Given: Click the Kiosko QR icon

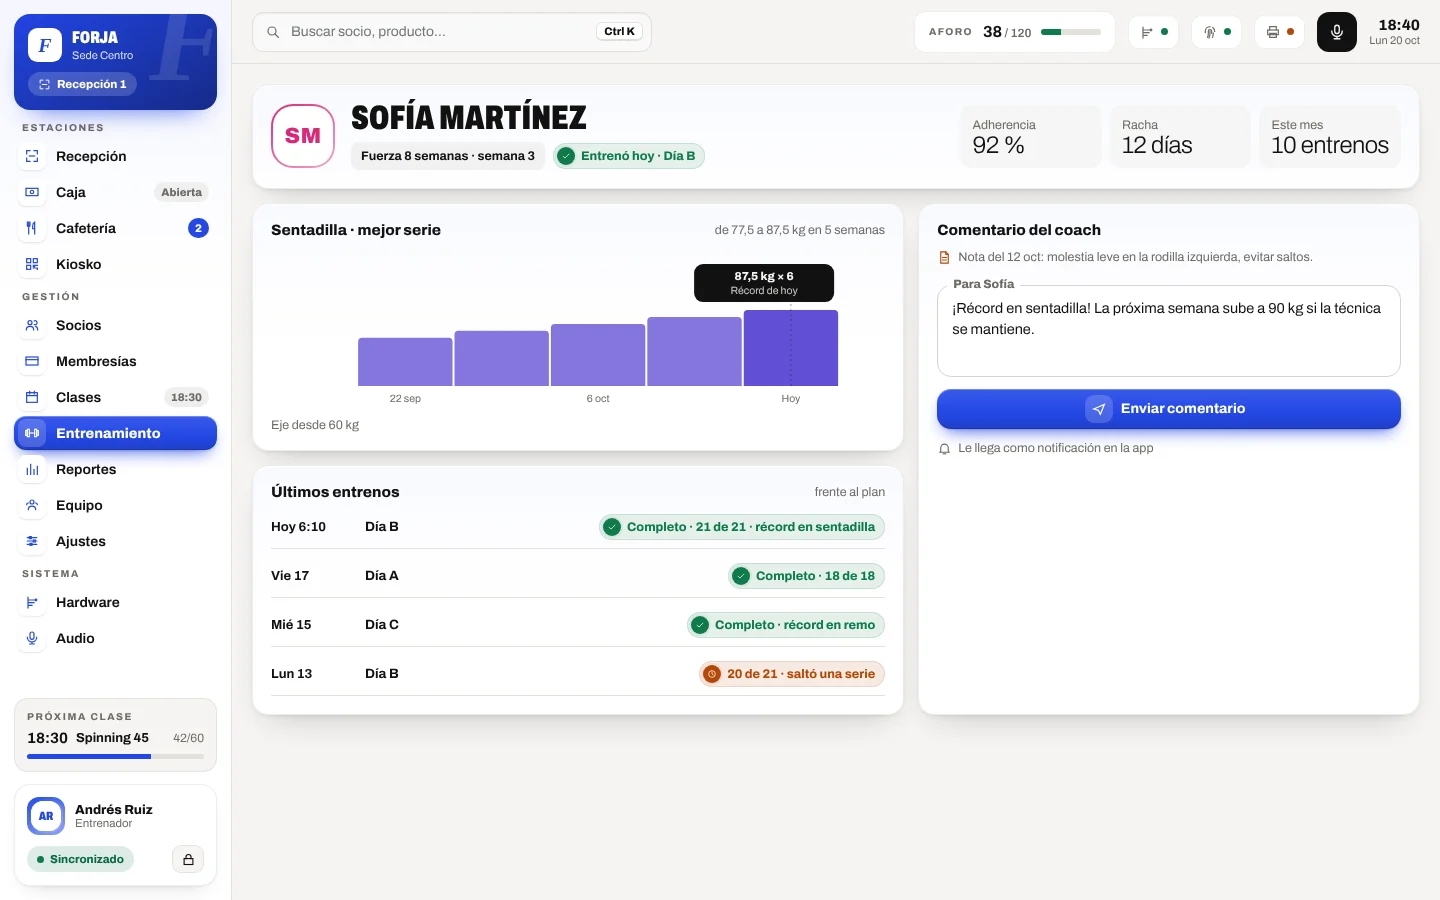Looking at the screenshot, I should pos(32,264).
